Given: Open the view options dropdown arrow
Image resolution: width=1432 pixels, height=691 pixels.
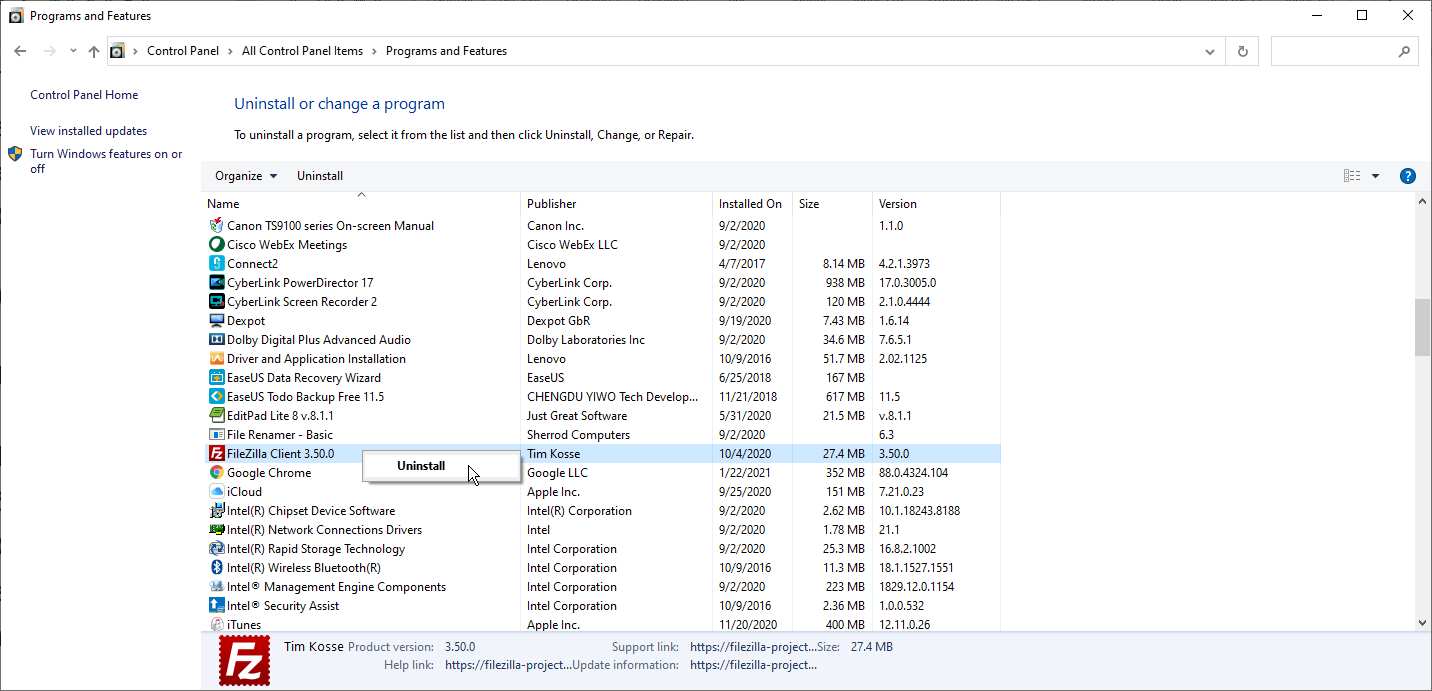Looking at the screenshot, I should 1375,176.
